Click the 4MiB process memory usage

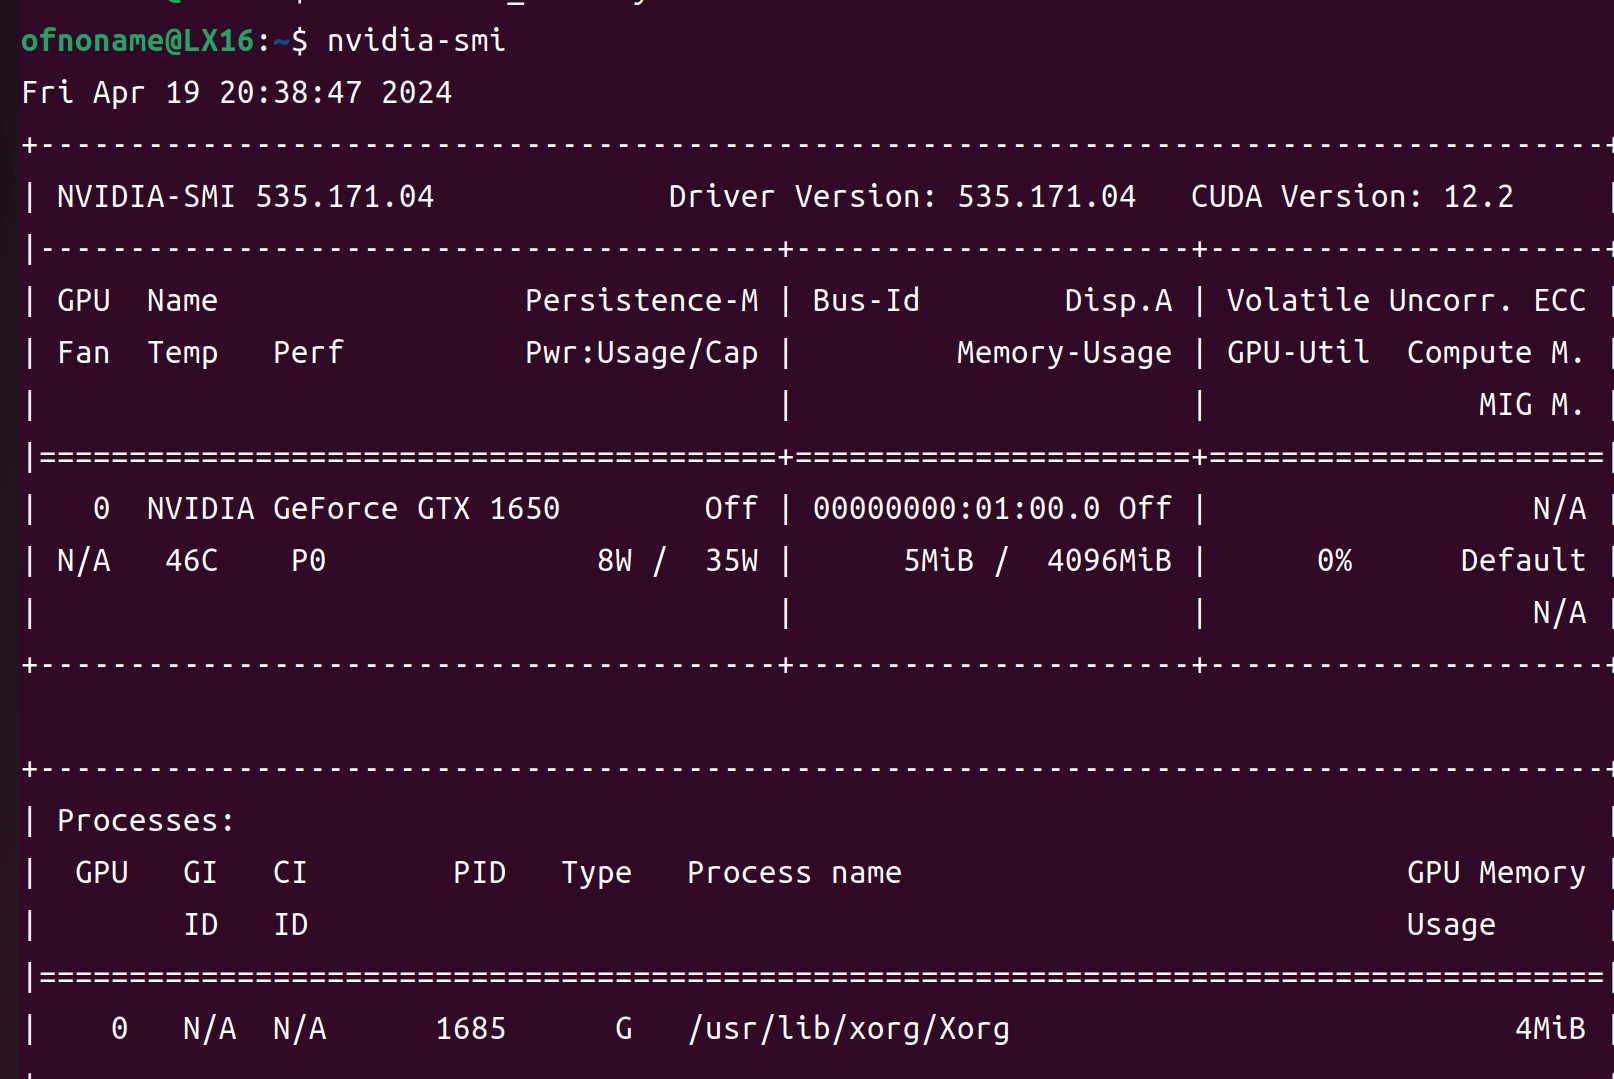(1550, 1029)
